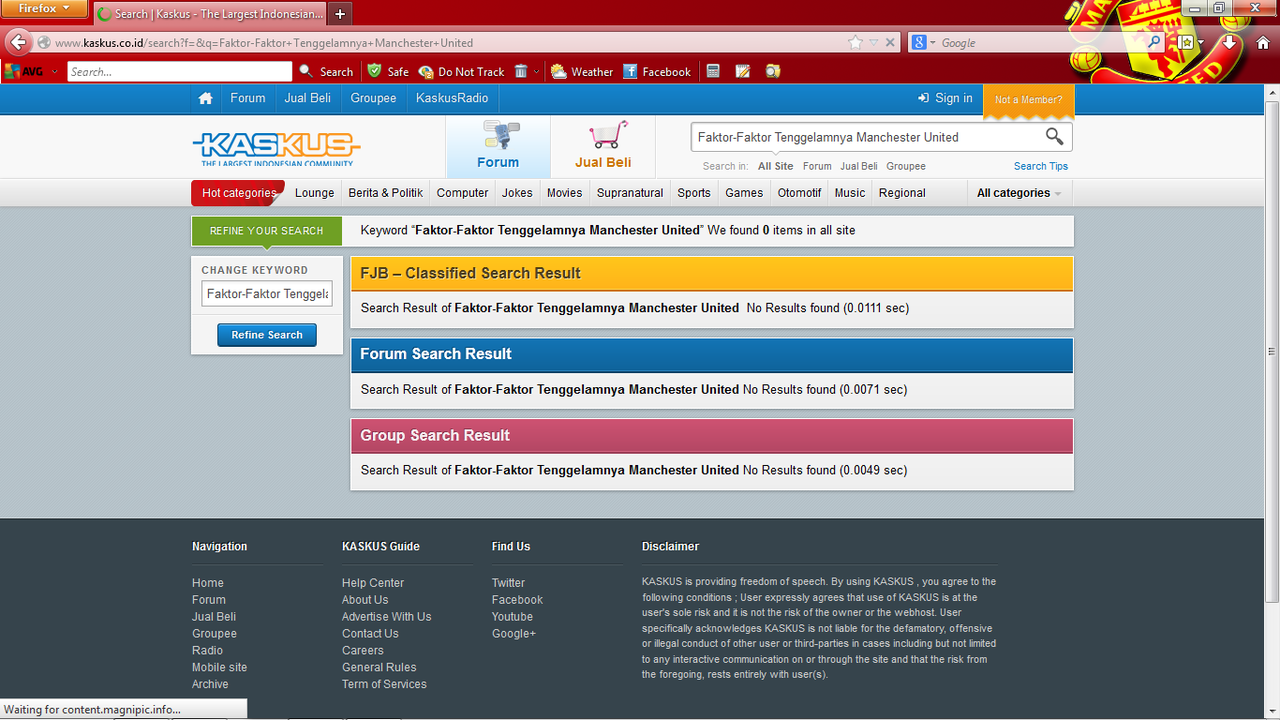The height and width of the screenshot is (720, 1280).
Task: Click the main Kaskus search text field
Action: 866,137
